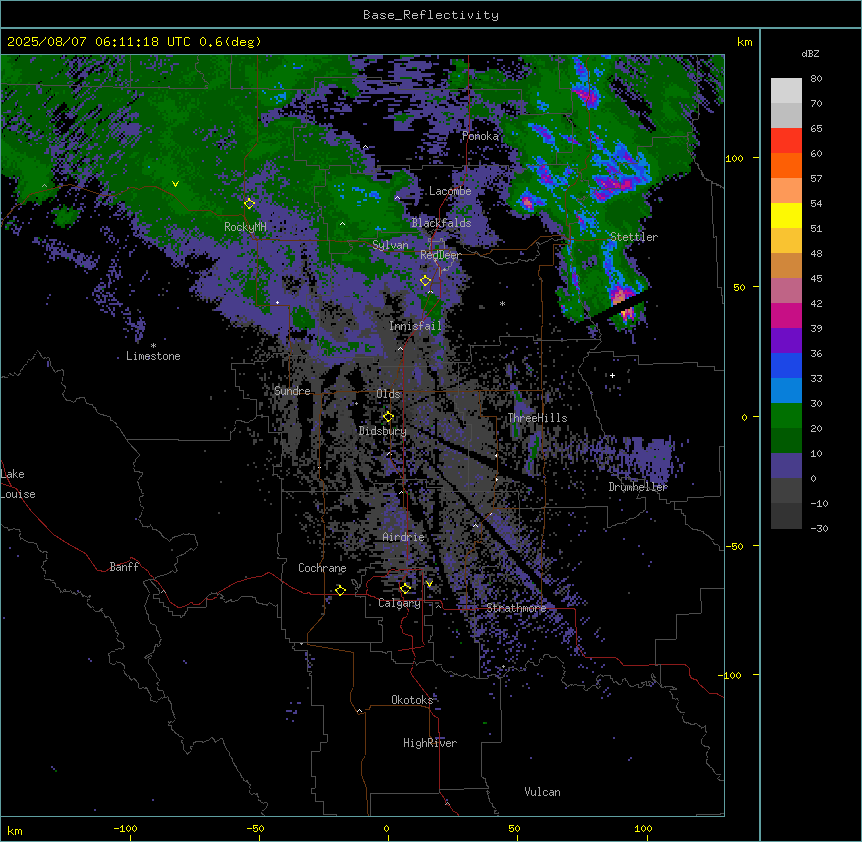Viewport: 862px width, 842px height.
Task: Click the horizontal axis -100 tick label
Action: pyautogui.click(x=125, y=828)
